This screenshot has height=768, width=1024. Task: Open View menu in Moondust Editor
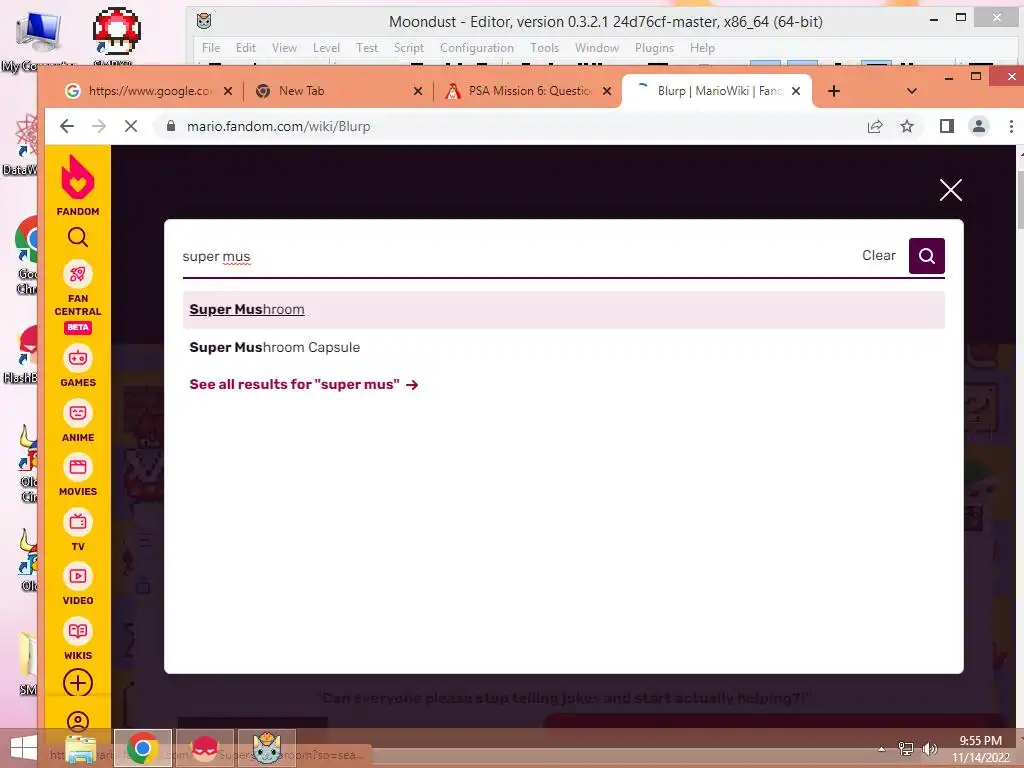pyautogui.click(x=284, y=48)
